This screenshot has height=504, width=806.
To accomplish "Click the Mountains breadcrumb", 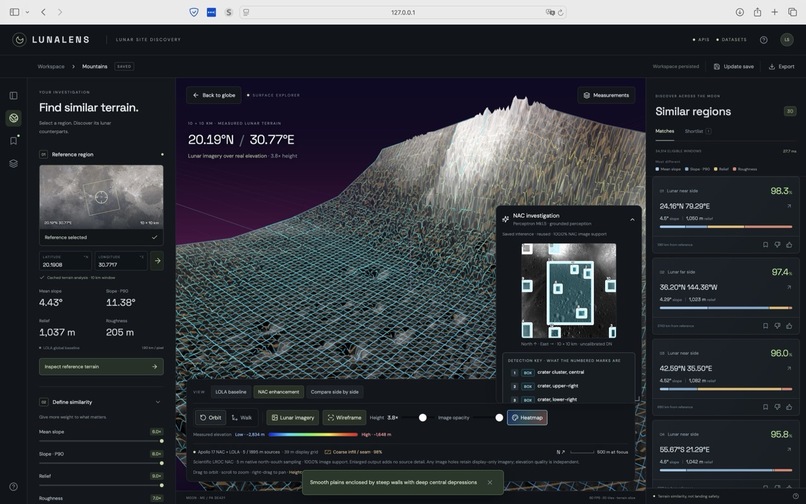I will (x=95, y=66).
